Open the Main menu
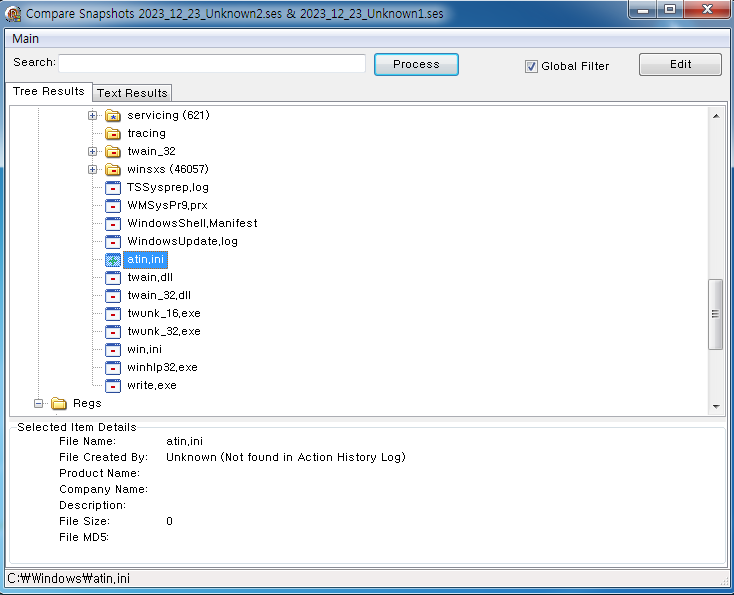 [x=25, y=39]
